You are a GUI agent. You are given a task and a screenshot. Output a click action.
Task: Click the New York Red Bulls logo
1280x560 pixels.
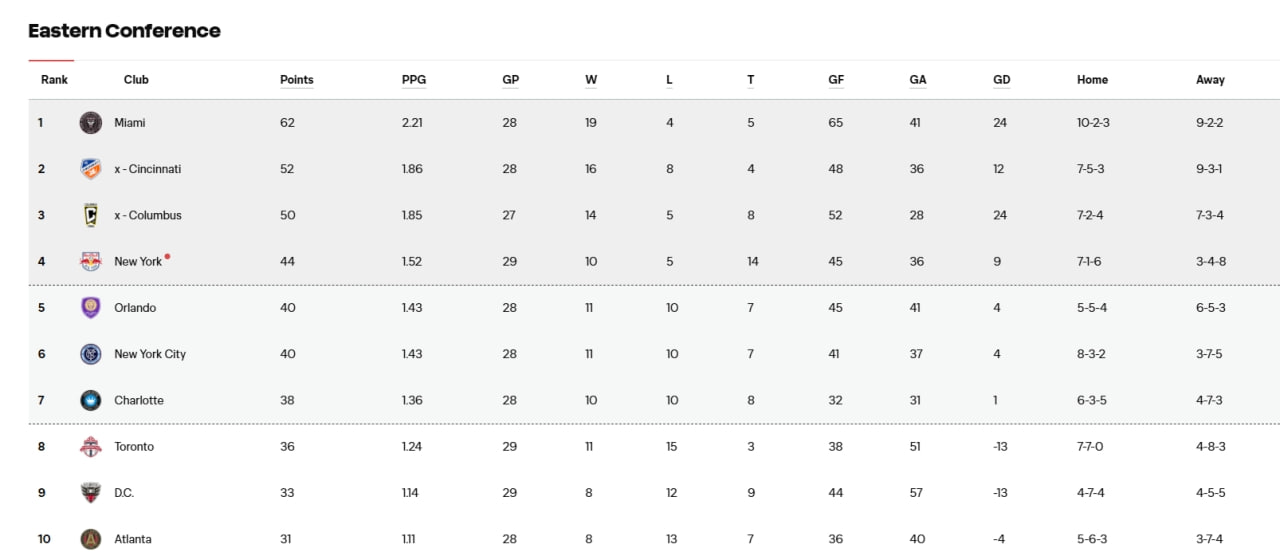(x=91, y=261)
